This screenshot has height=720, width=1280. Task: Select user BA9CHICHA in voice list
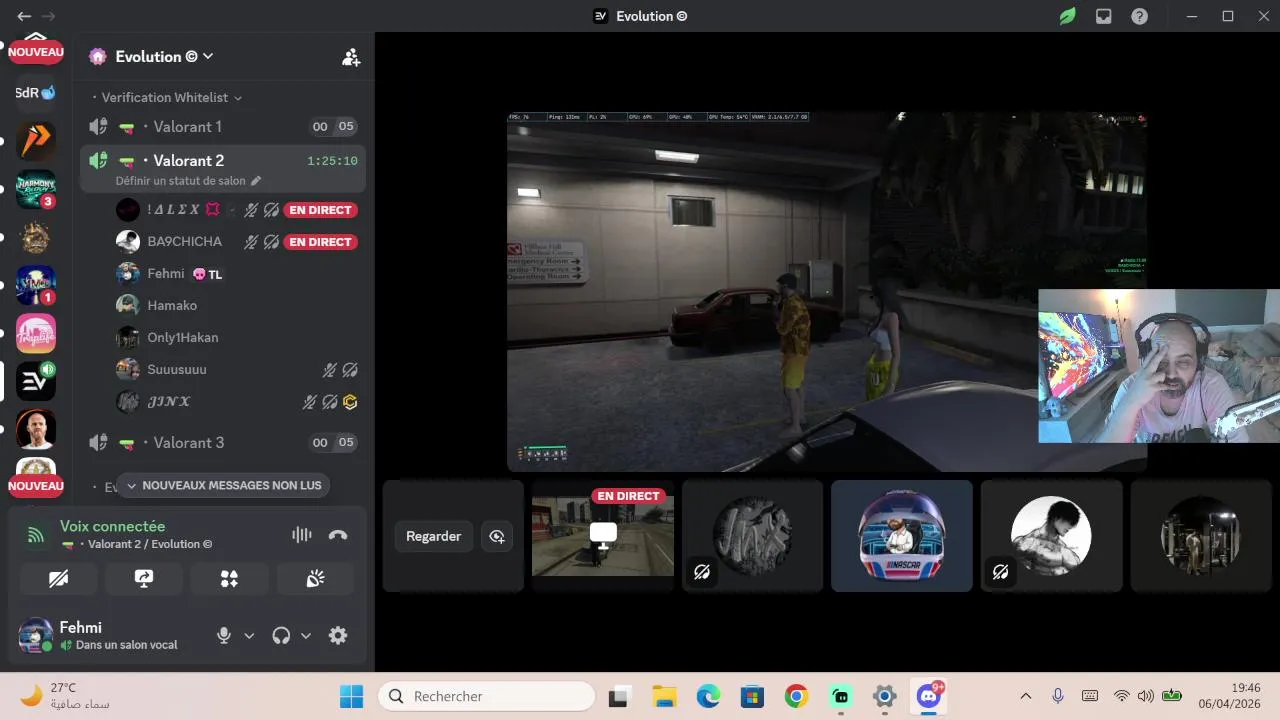pyautogui.click(x=237, y=242)
